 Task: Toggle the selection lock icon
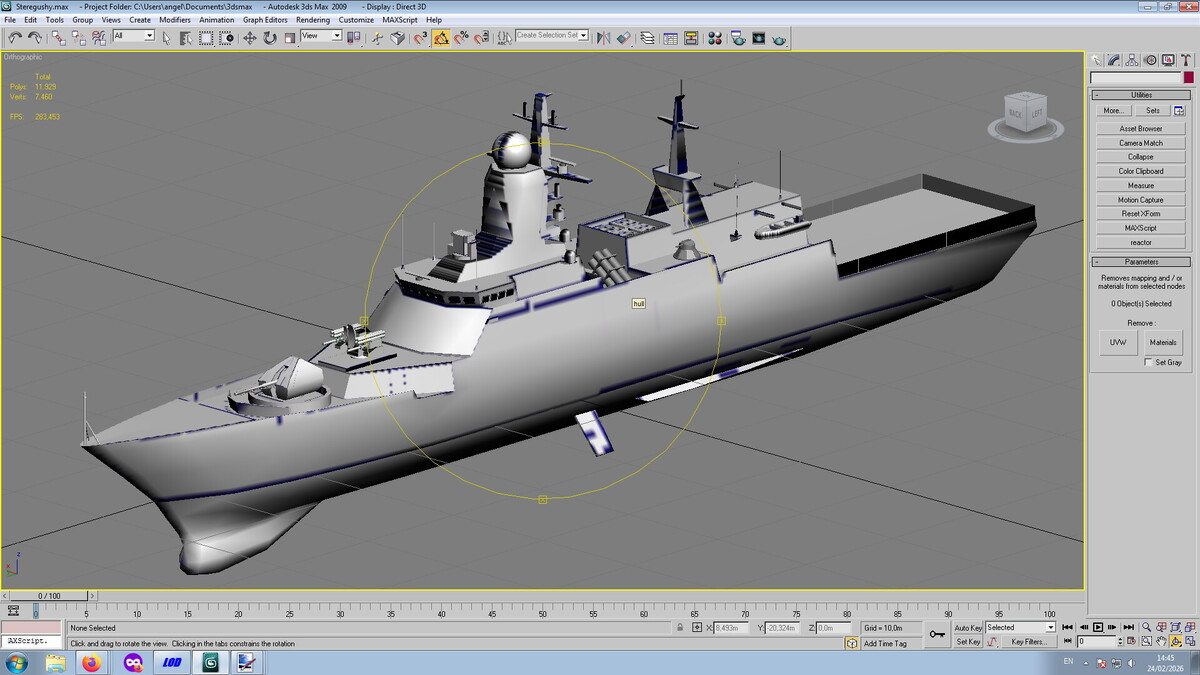(x=681, y=628)
